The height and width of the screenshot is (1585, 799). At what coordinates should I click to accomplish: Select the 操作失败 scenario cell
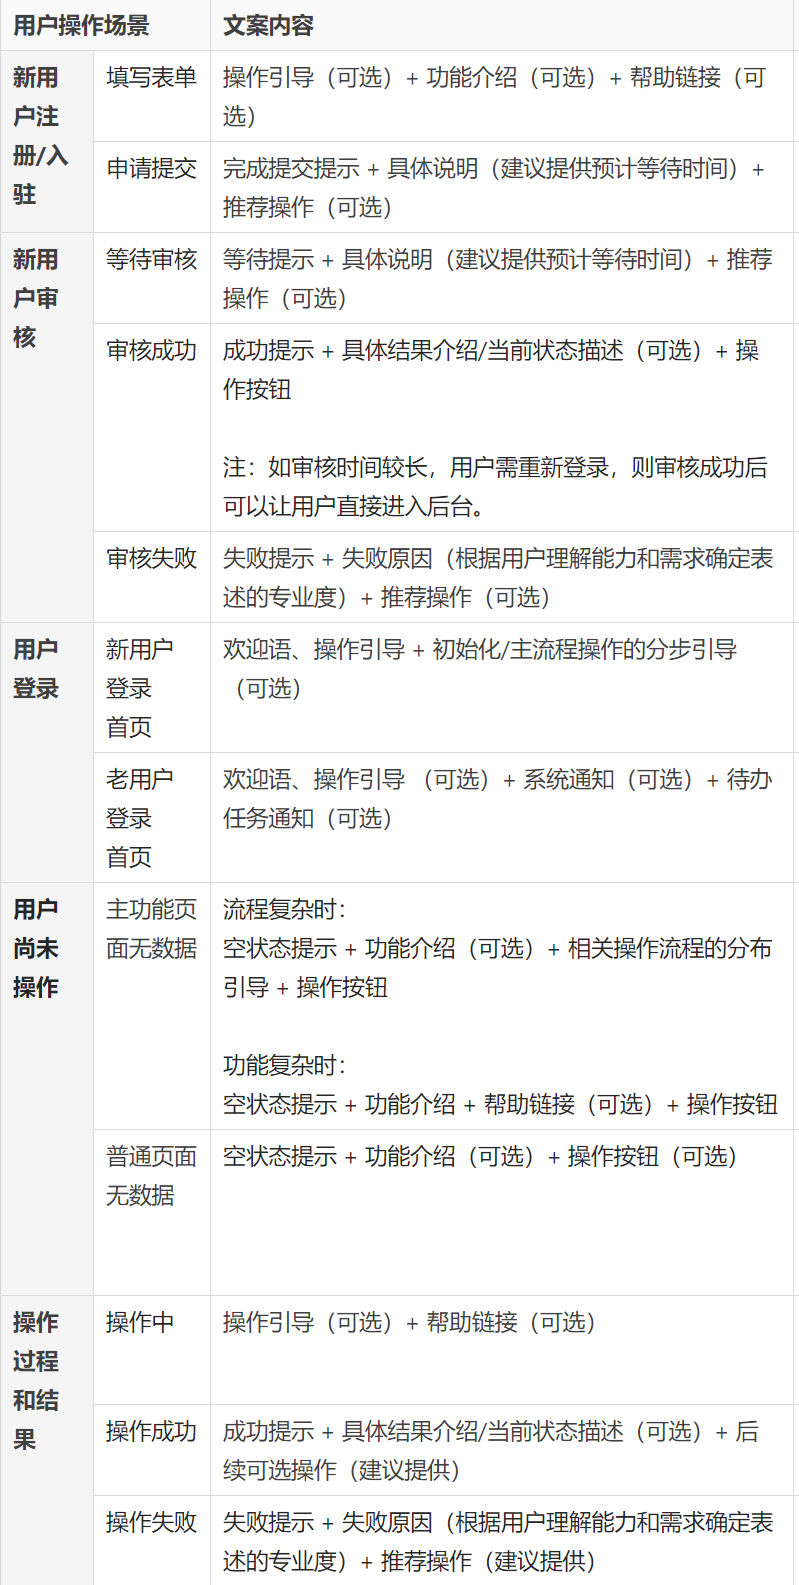[151, 1523]
